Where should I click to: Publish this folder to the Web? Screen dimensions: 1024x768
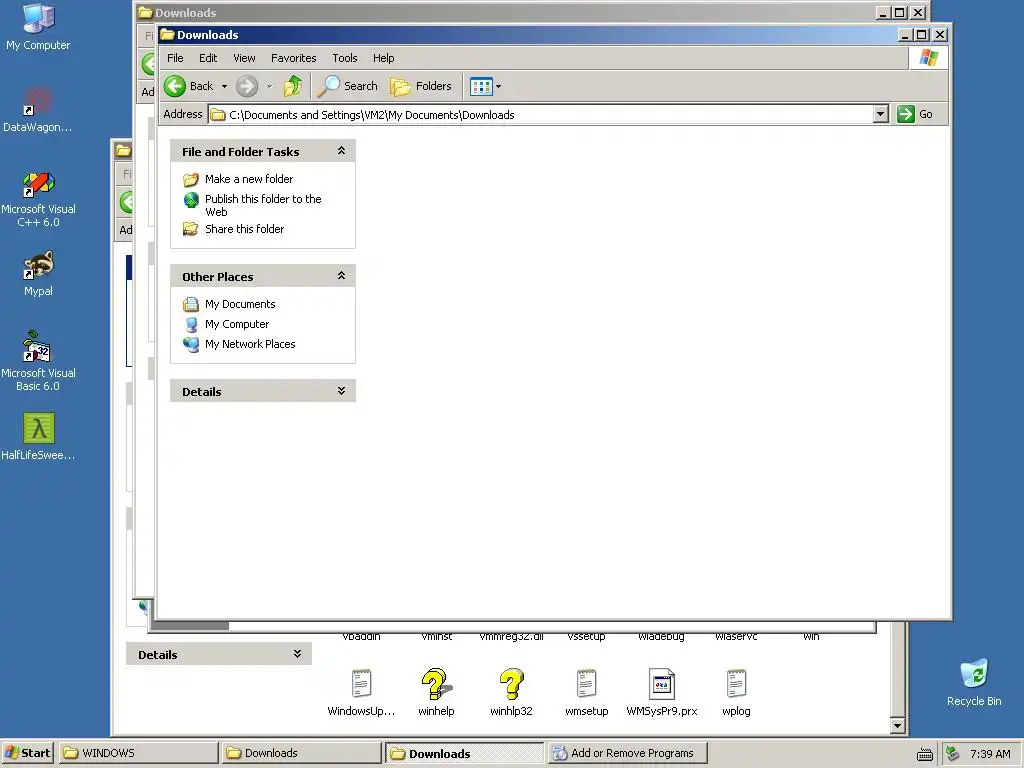(x=263, y=205)
